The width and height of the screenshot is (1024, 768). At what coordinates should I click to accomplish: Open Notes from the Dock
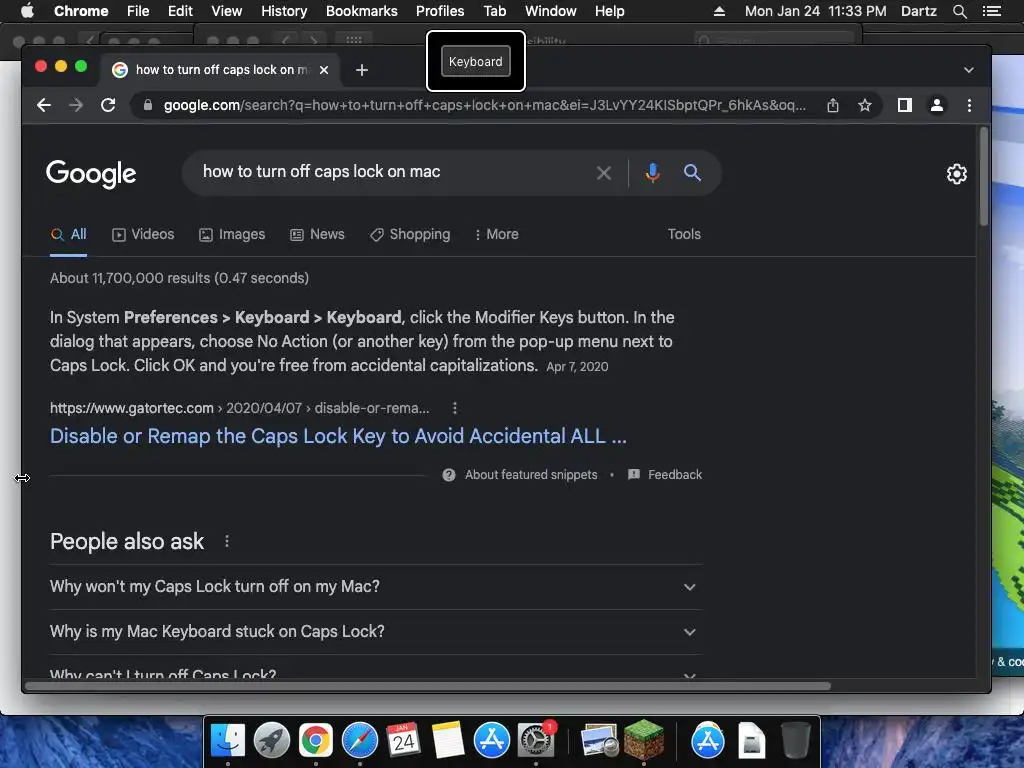[x=448, y=741]
